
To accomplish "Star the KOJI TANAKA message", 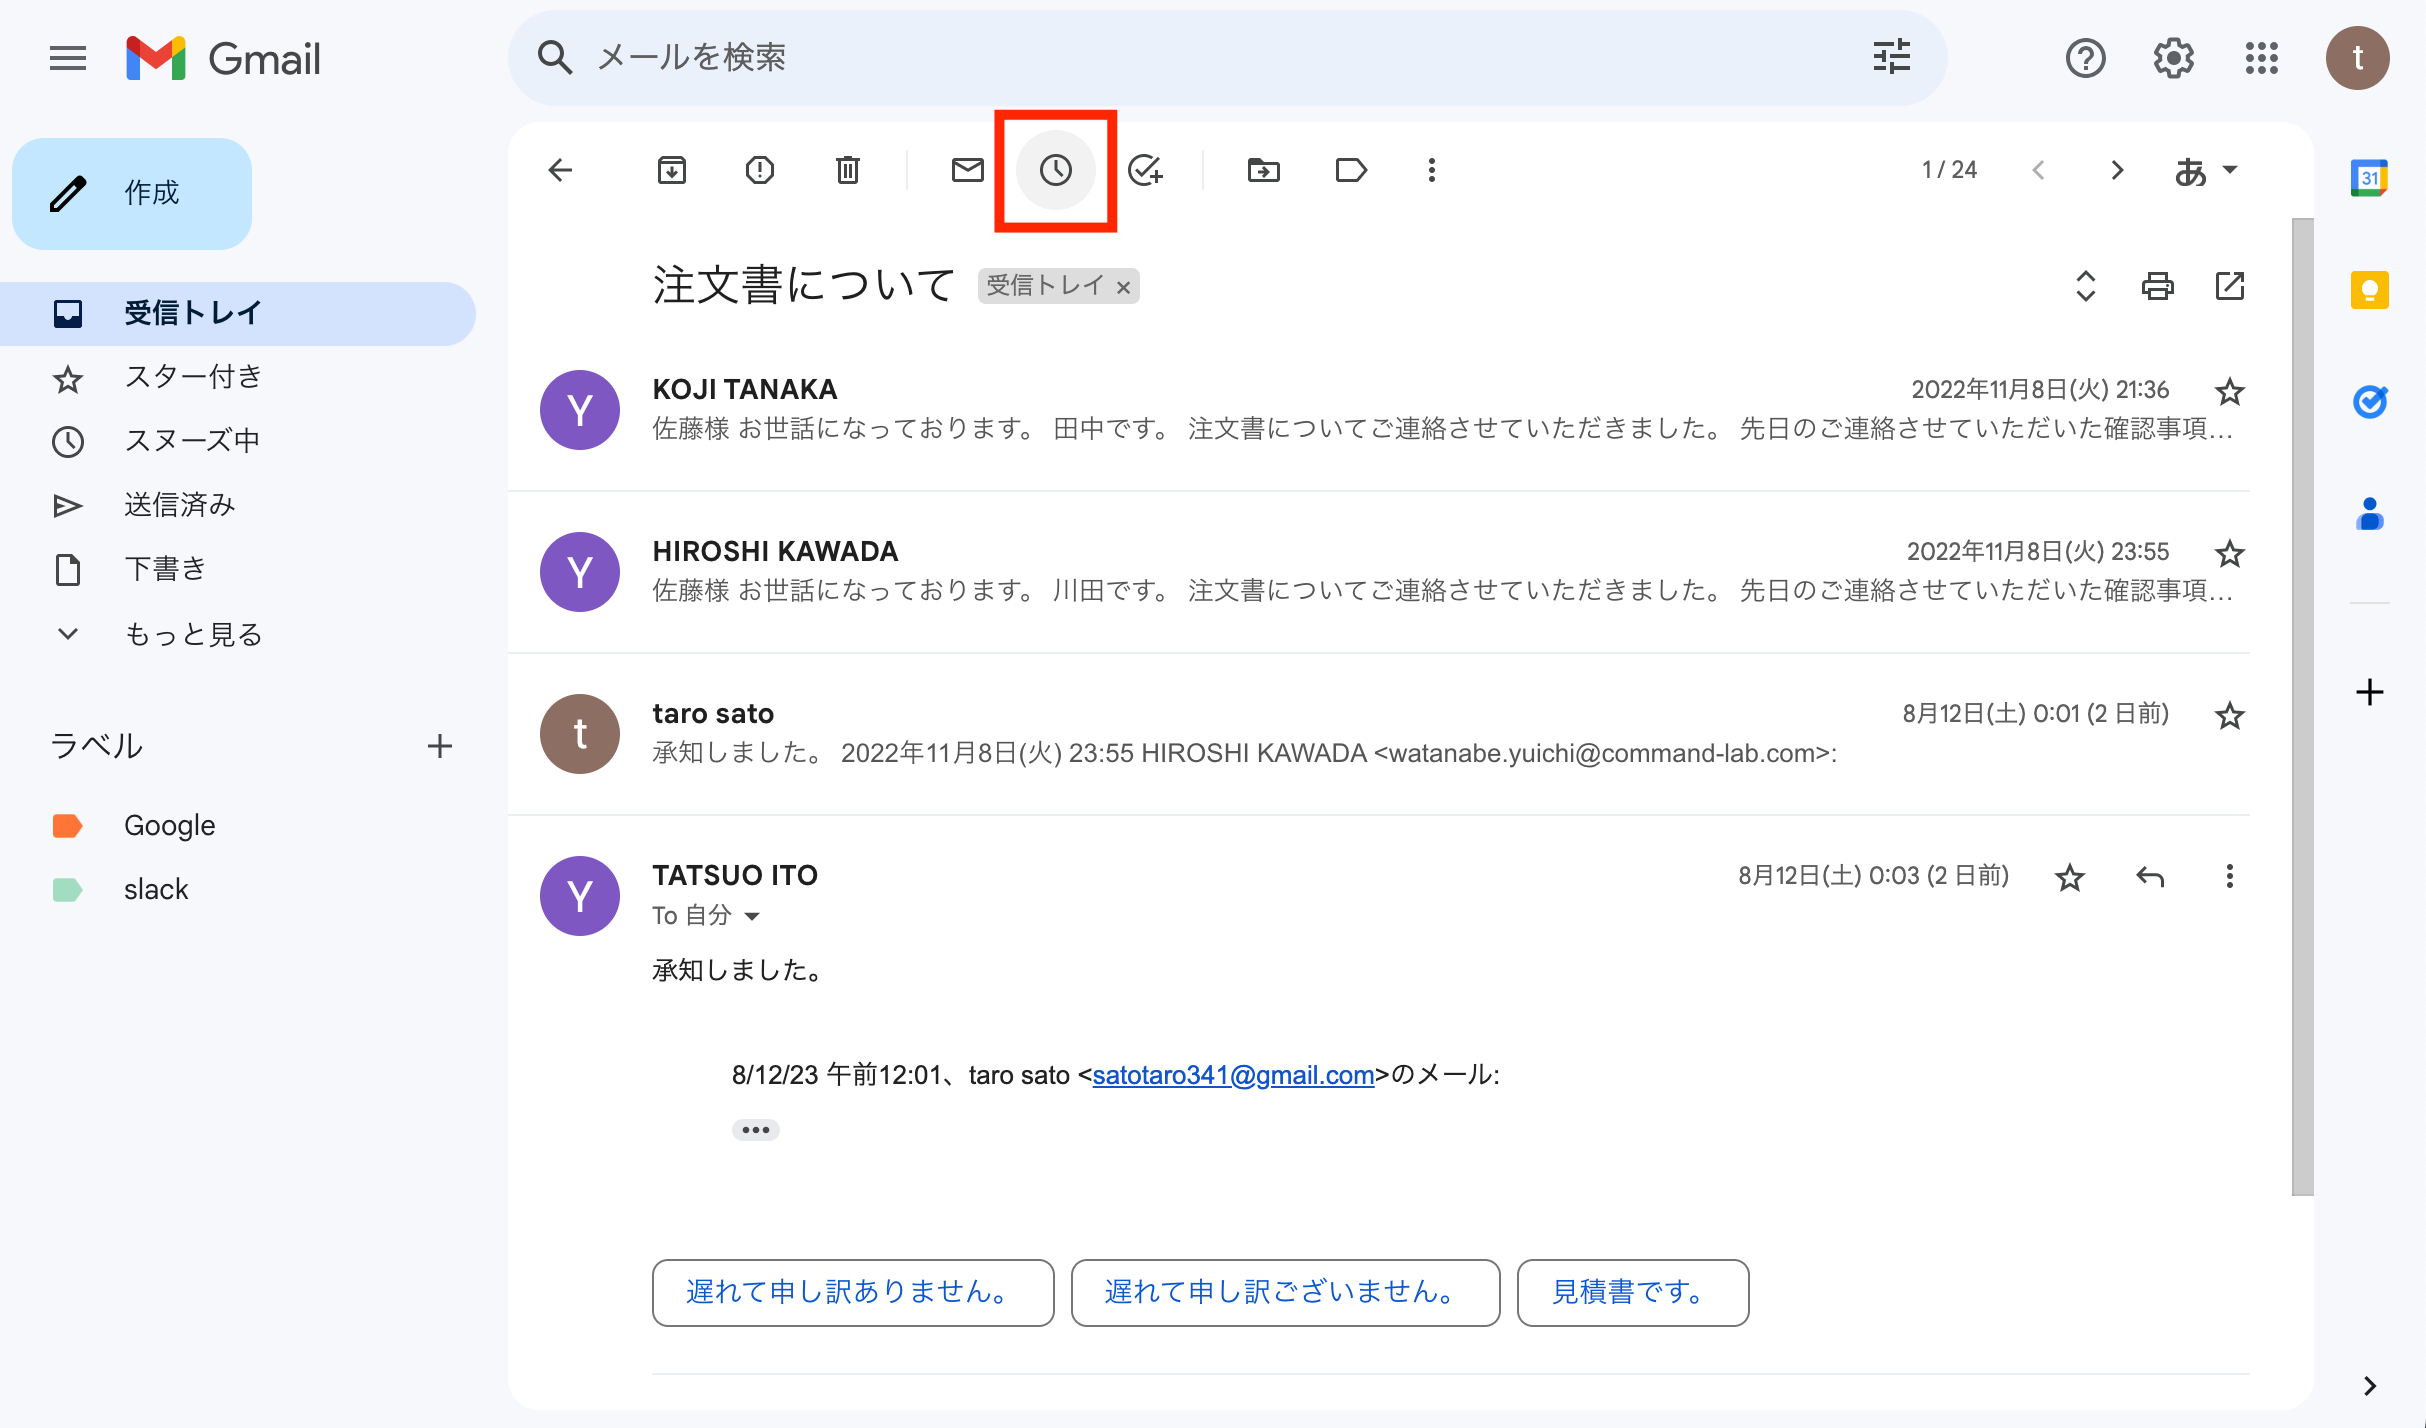I will click(x=2230, y=391).
